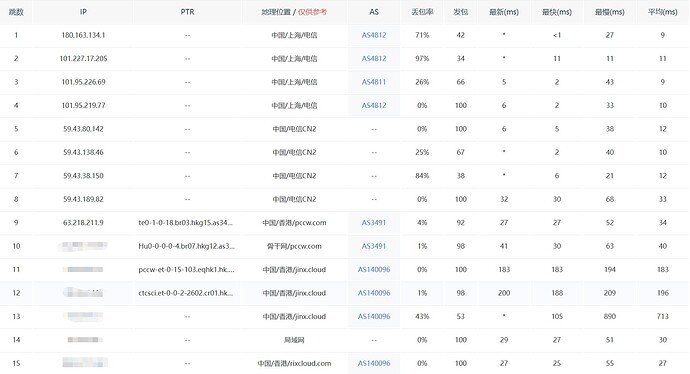Select the IP 59.43.138.46
This screenshot has width=690, height=374.
click(83, 152)
